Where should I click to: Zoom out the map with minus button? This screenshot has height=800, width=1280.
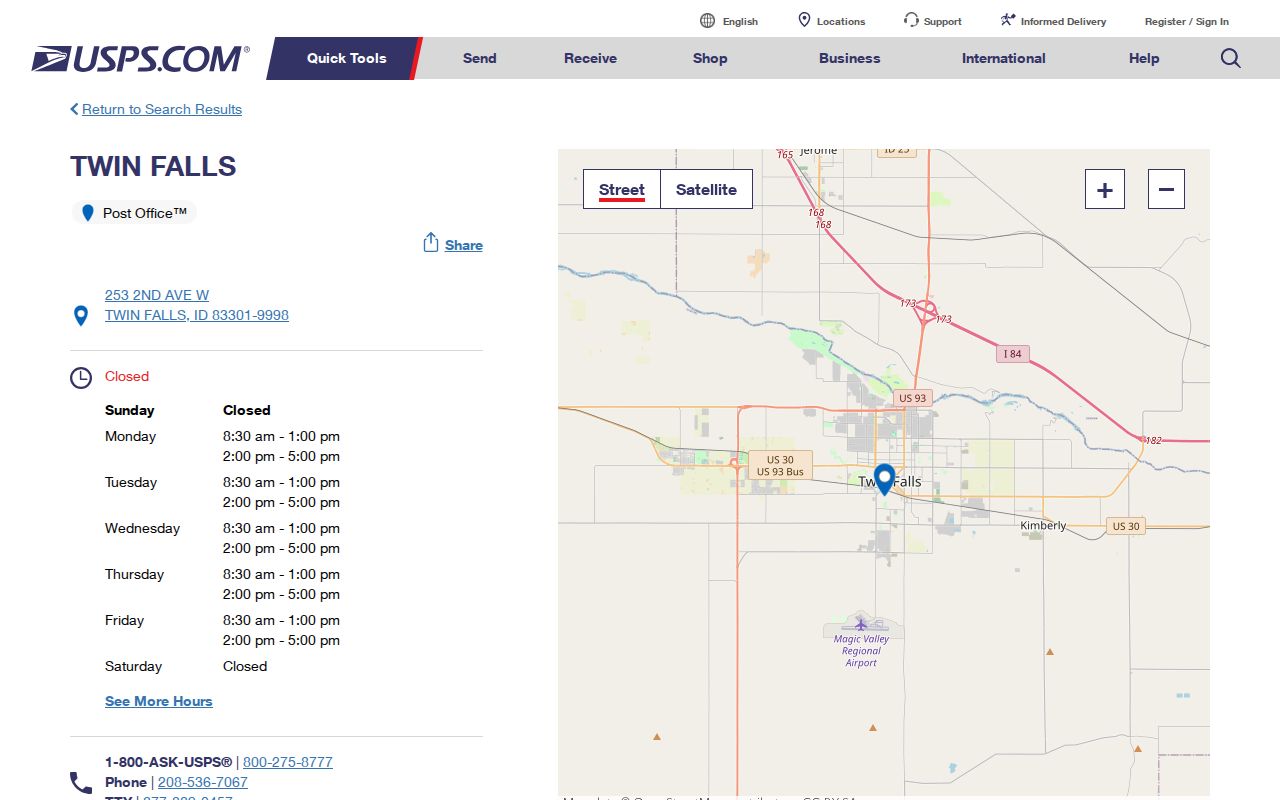tap(1166, 189)
